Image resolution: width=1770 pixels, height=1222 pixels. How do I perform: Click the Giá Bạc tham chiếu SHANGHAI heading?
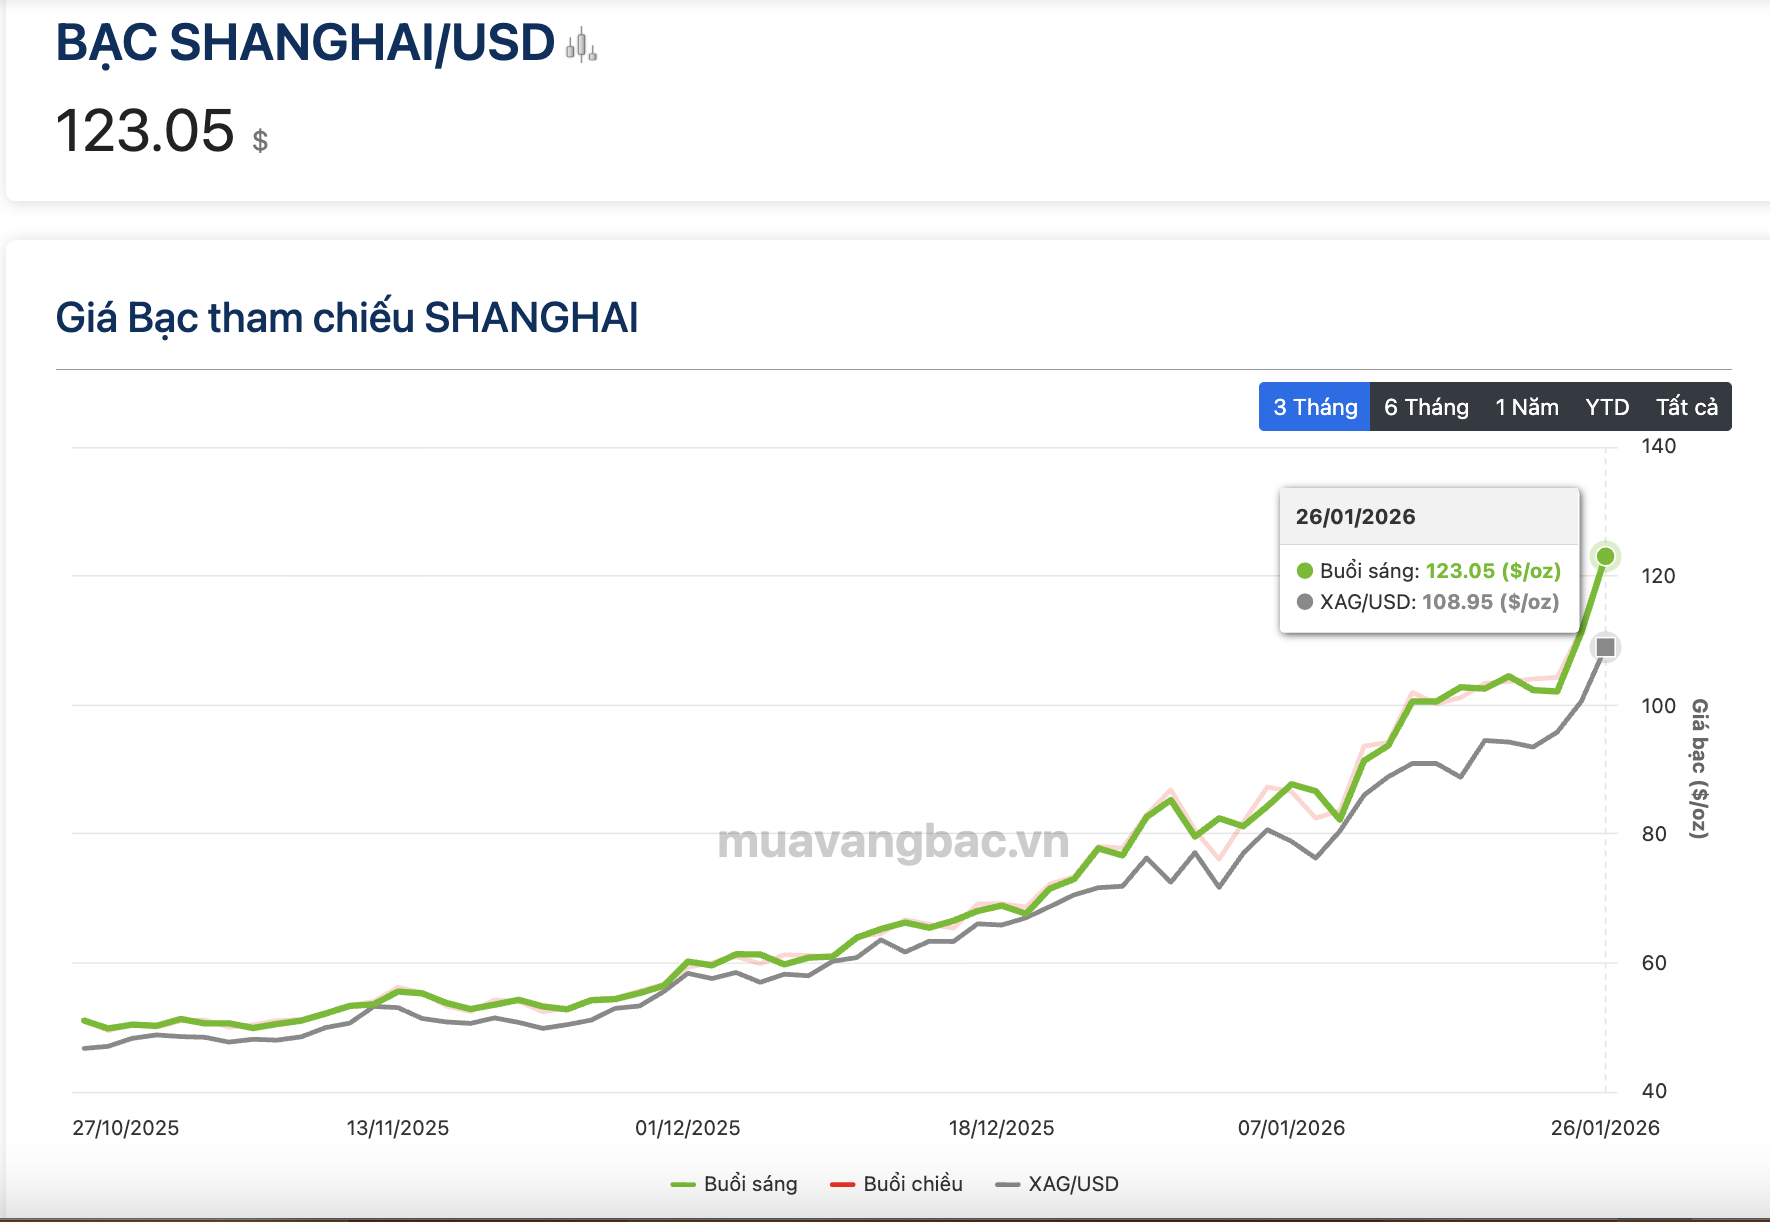click(347, 318)
